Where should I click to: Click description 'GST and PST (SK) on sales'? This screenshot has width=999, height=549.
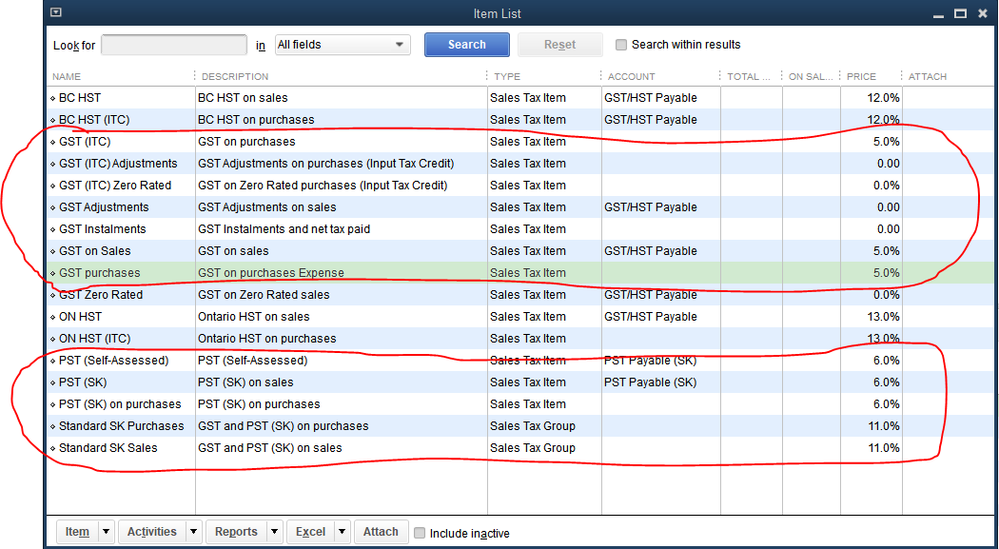pos(270,448)
